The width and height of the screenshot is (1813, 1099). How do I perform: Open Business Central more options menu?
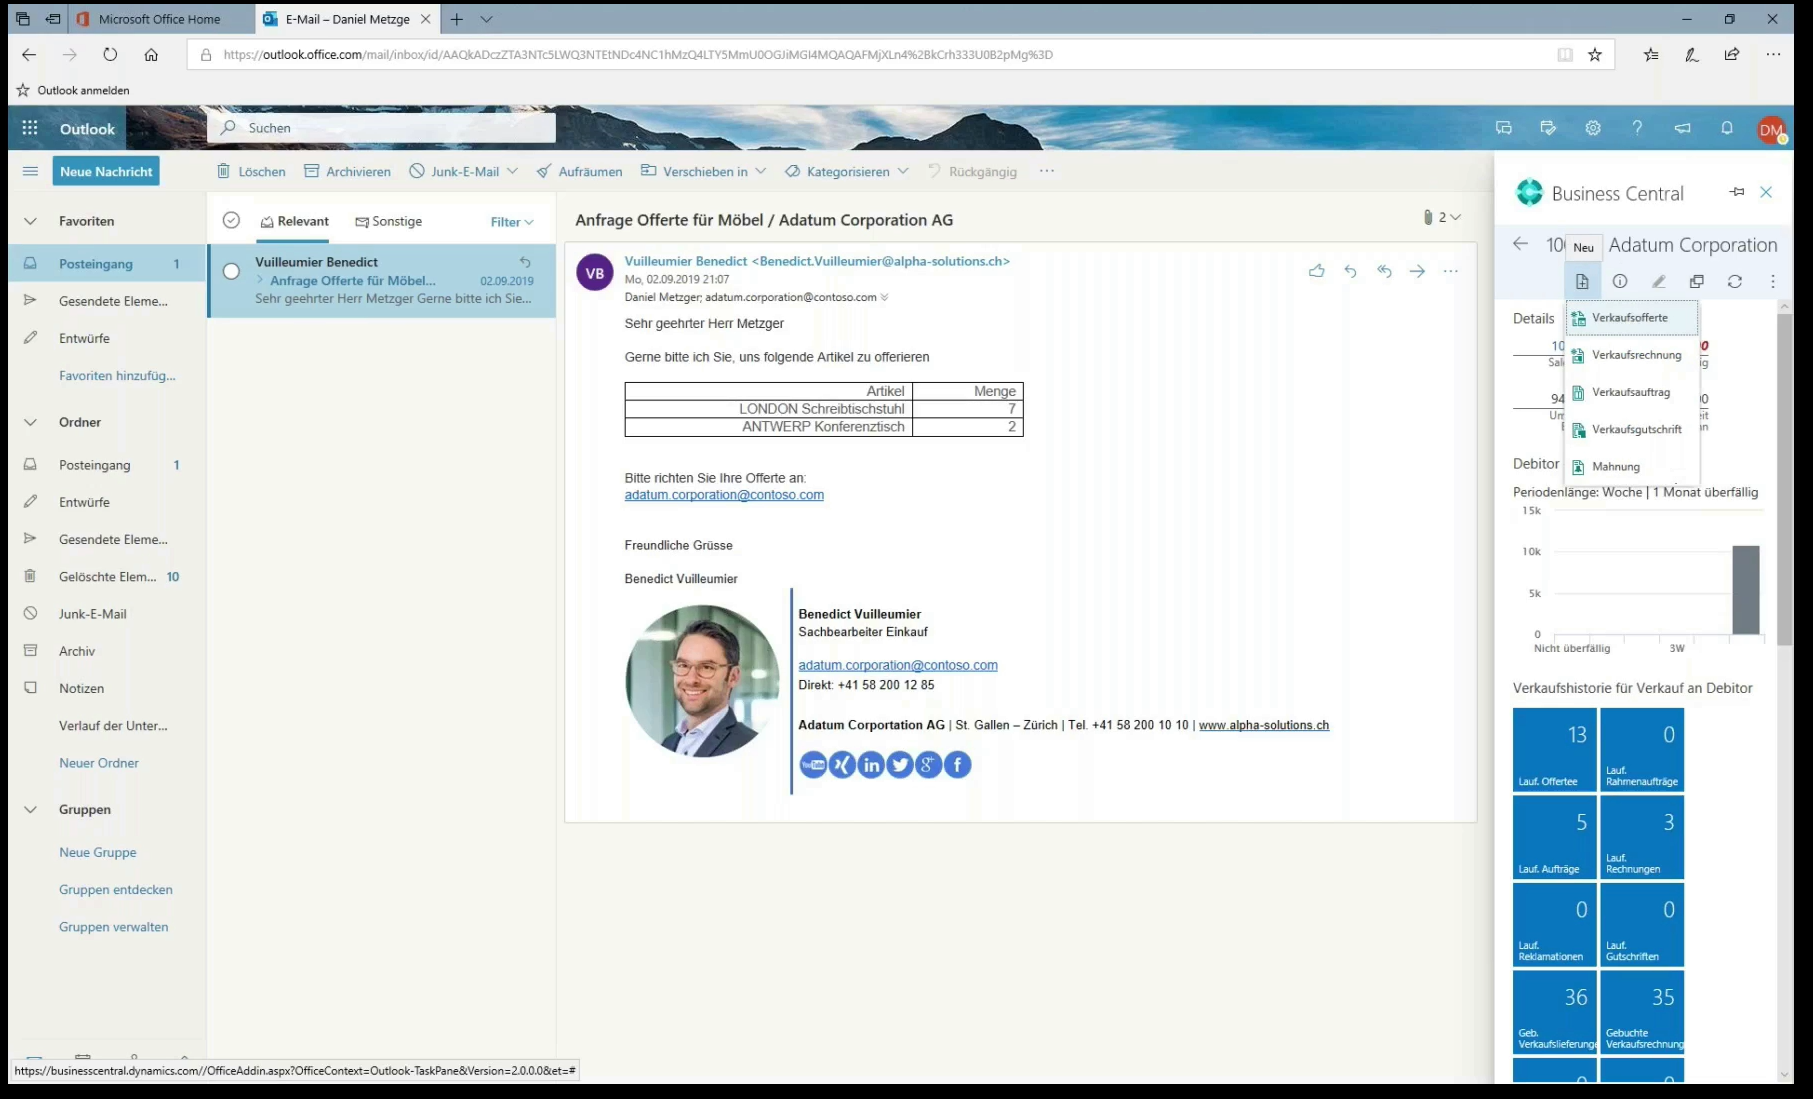[x=1773, y=282]
